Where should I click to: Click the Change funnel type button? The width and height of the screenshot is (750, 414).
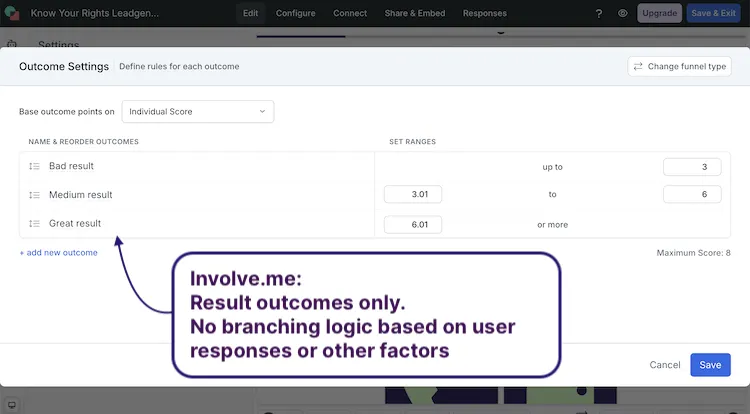pyautogui.click(x=679, y=66)
